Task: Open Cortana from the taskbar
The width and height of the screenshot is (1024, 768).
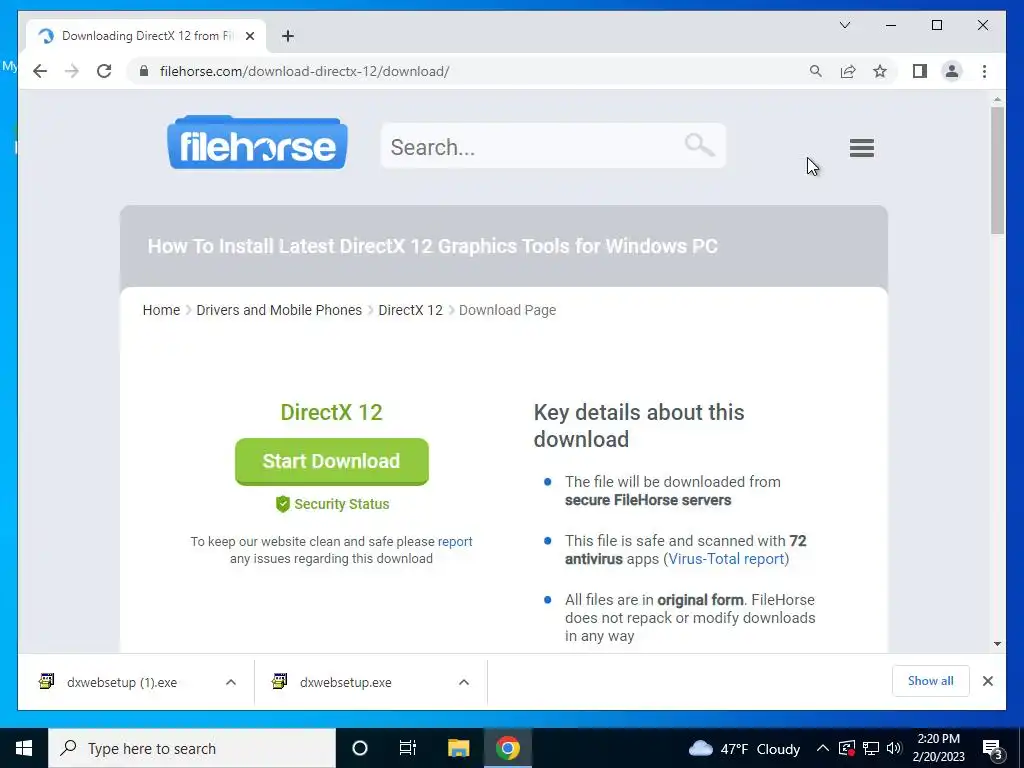Action: (x=359, y=748)
